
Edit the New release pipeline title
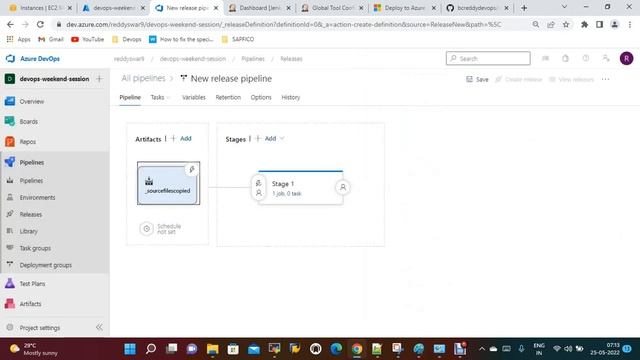pyautogui.click(x=231, y=78)
